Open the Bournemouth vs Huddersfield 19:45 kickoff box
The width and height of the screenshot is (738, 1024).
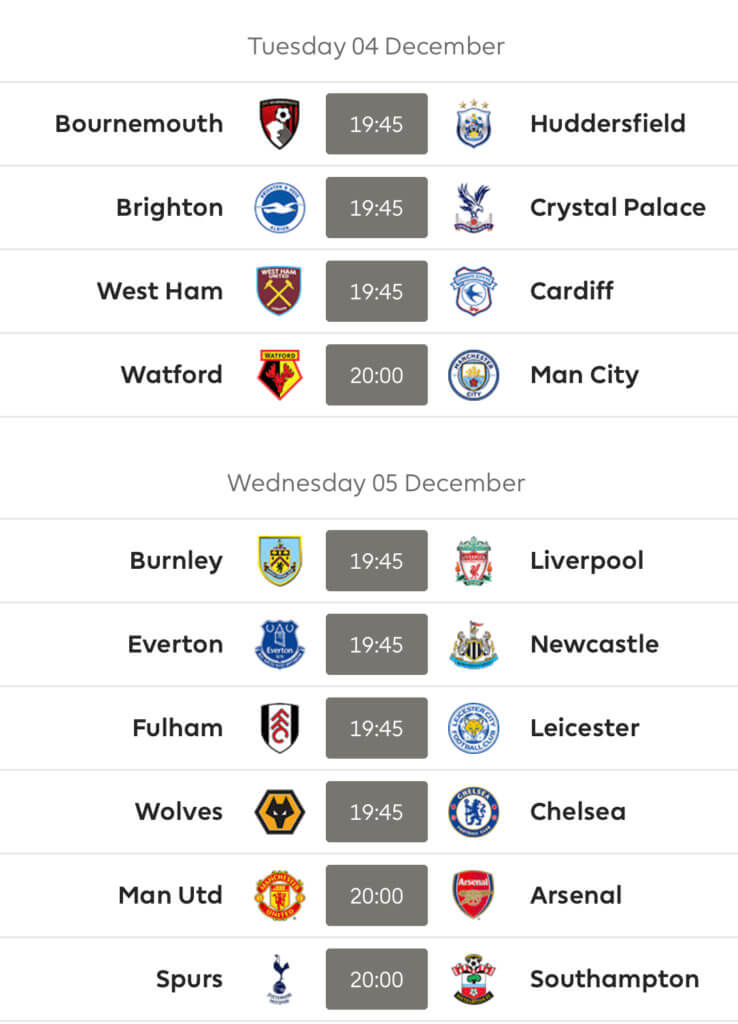[377, 123]
